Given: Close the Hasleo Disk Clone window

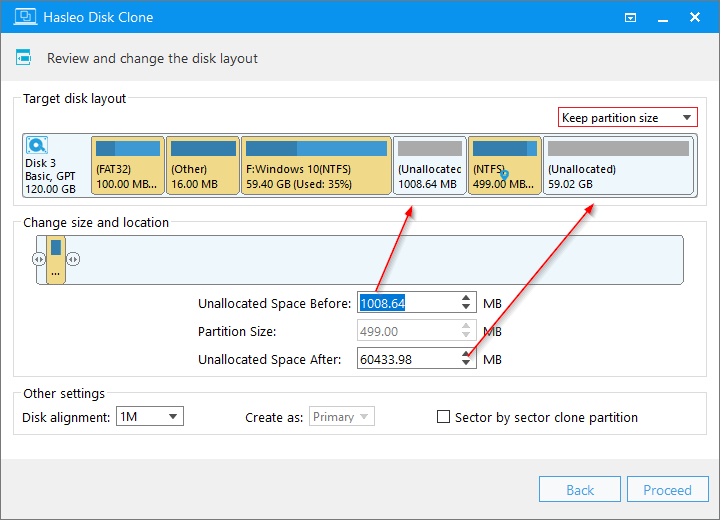Looking at the screenshot, I should coord(695,17).
